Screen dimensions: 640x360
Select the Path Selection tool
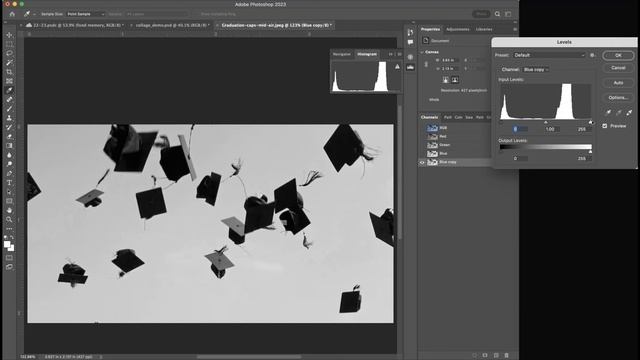click(x=9, y=192)
